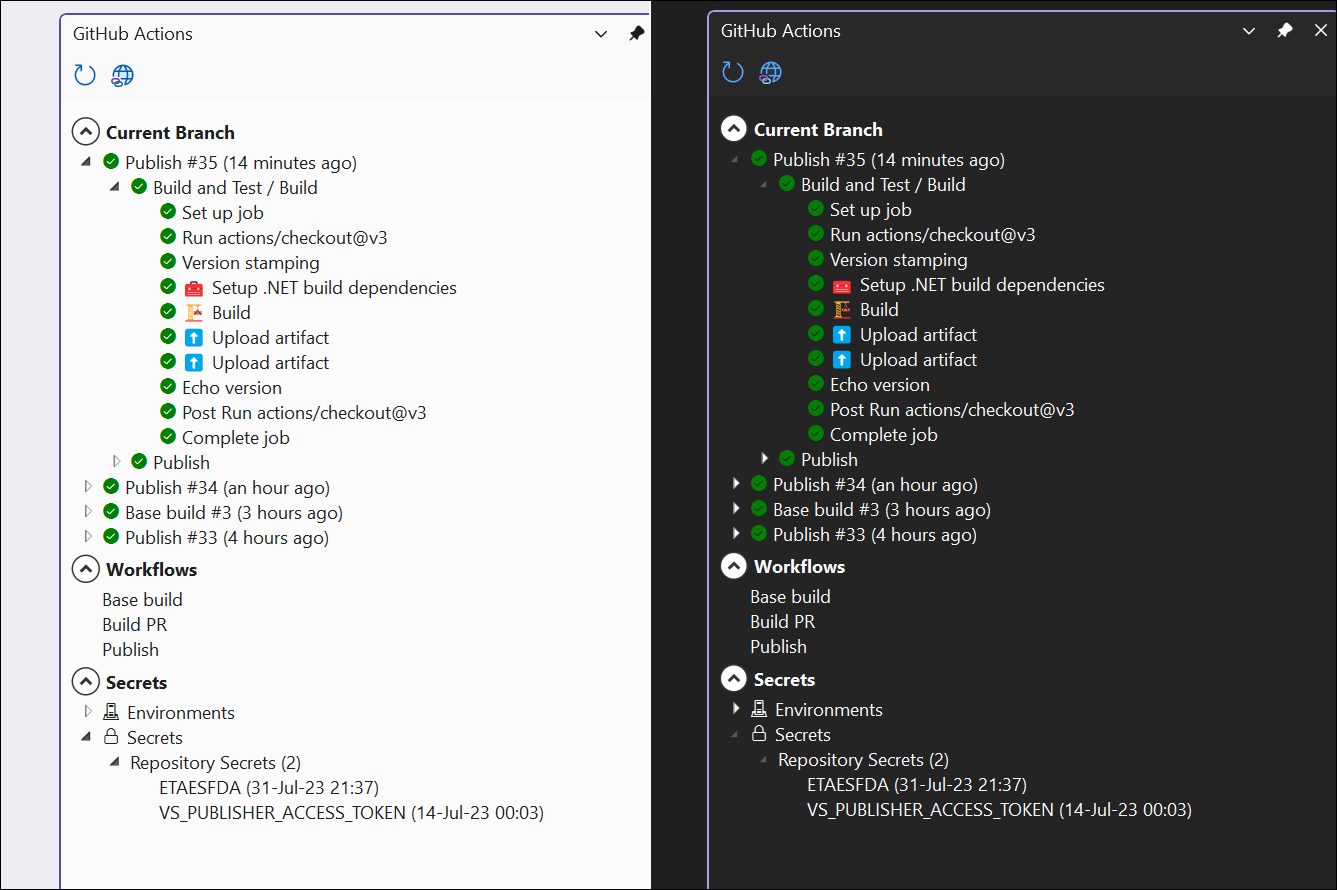The image size is (1337, 890).
Task: Click pin icon in light panel header
Action: pos(637,34)
